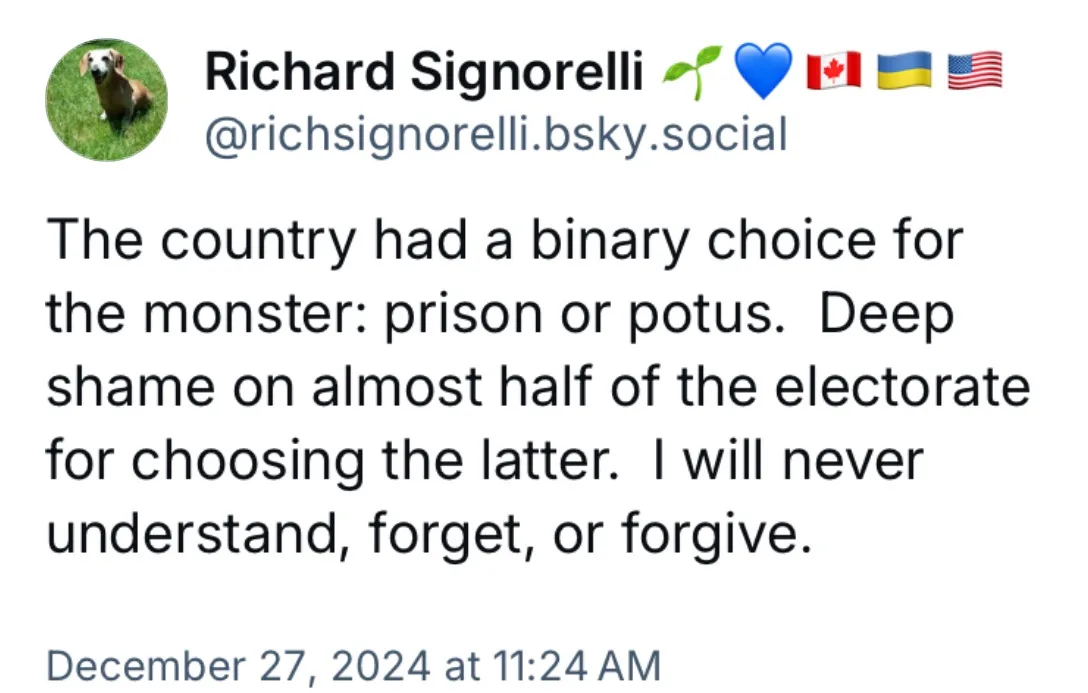Open the December 27, 2024 date link
1088x693 pixels.
tap(238, 665)
